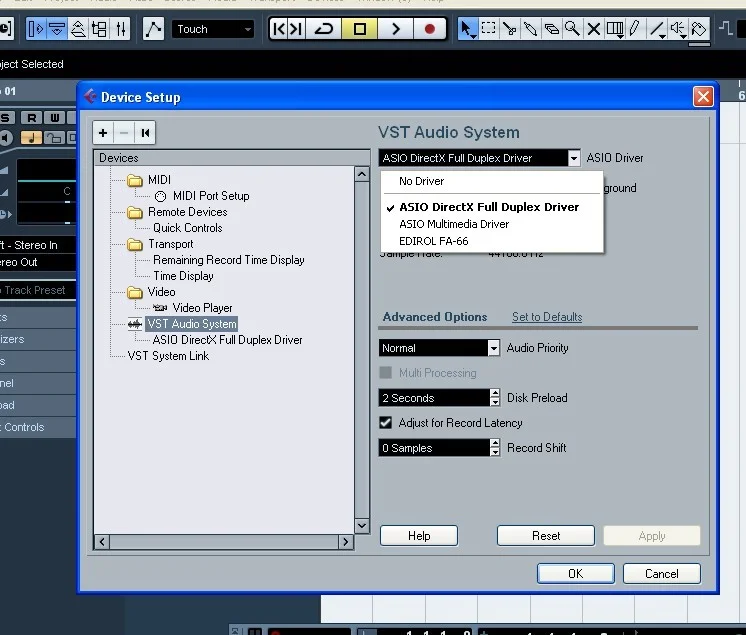
Task: Click the Record button in transport toolbar
Action: [x=430, y=29]
